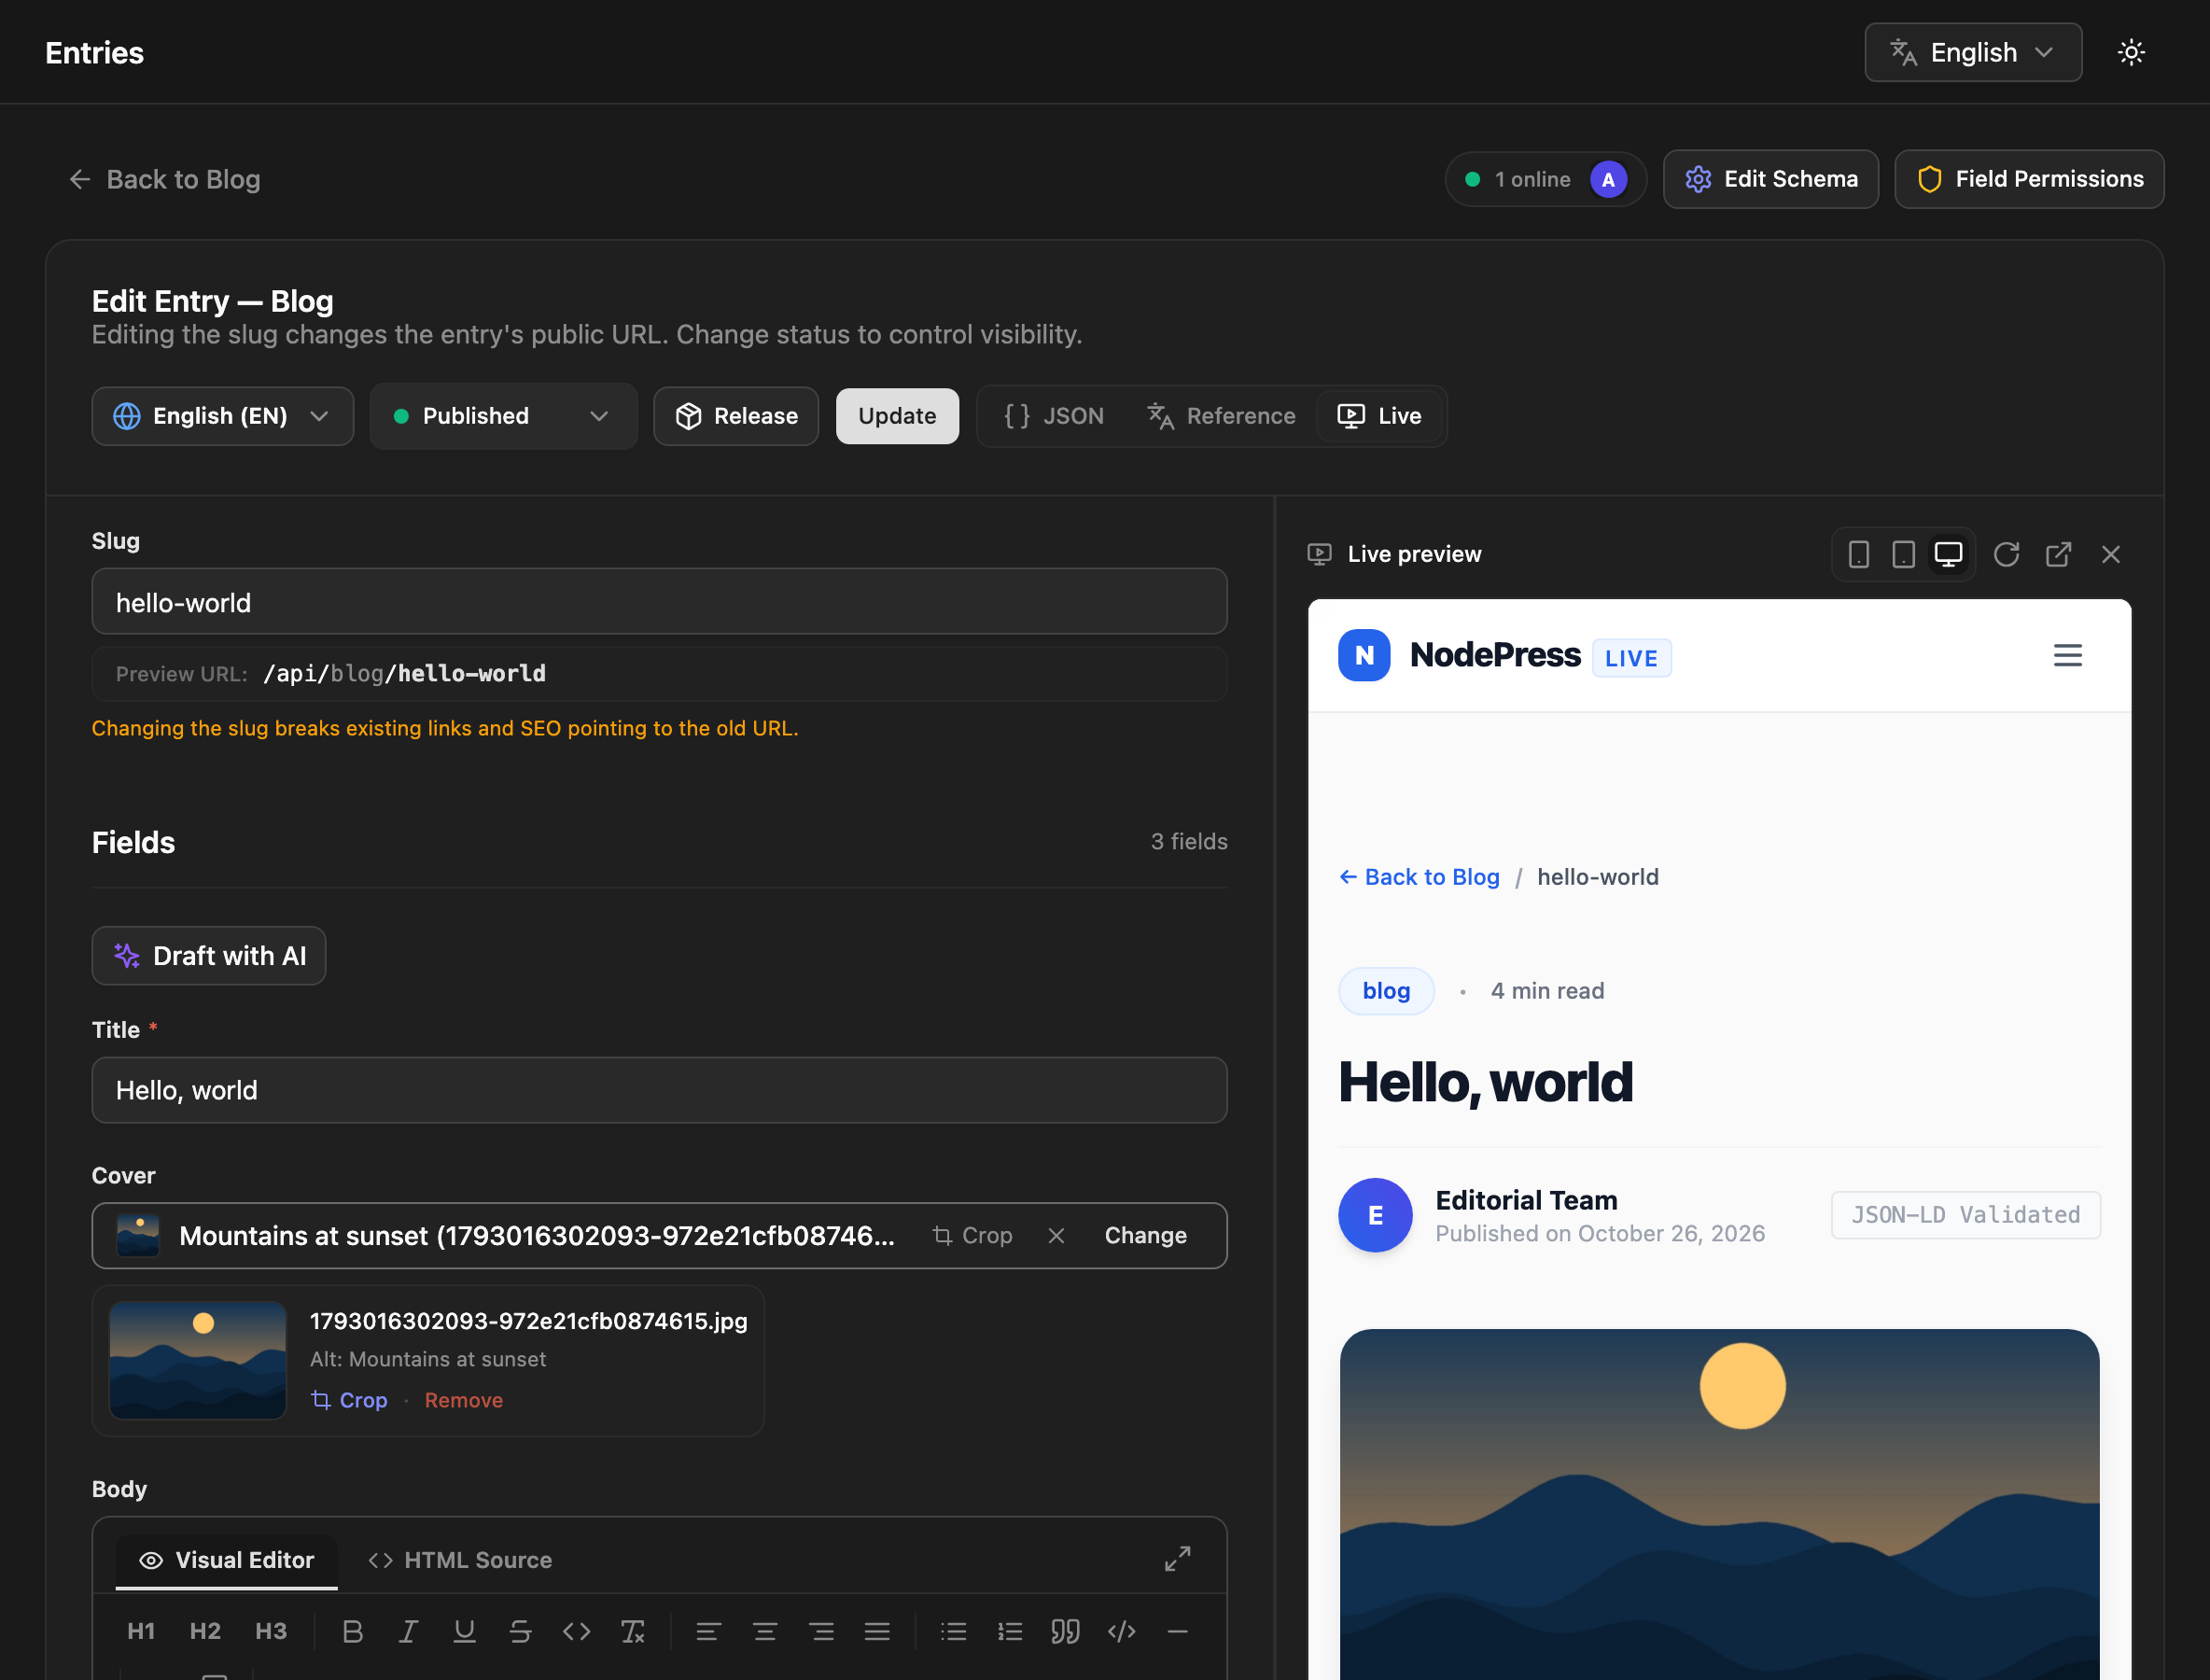
Task: Select the Visual Editor tab
Action: tap(227, 1559)
